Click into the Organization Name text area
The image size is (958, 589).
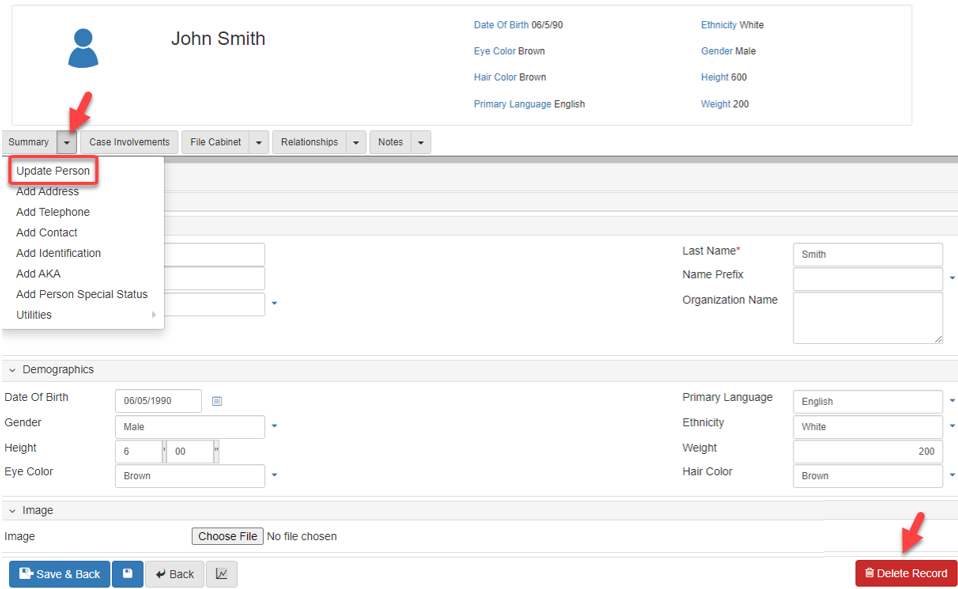click(x=867, y=318)
